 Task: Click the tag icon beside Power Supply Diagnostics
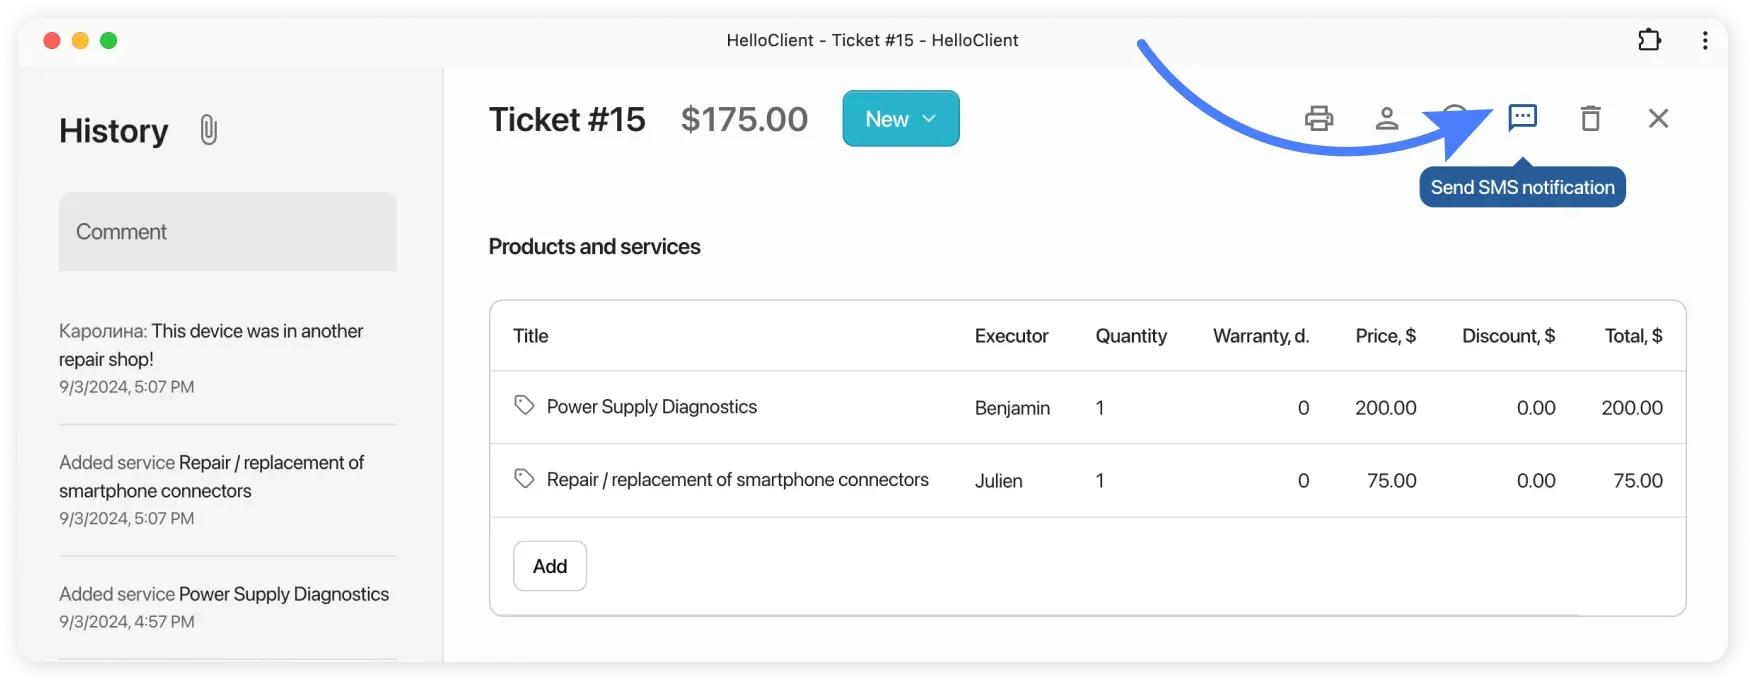(x=524, y=405)
